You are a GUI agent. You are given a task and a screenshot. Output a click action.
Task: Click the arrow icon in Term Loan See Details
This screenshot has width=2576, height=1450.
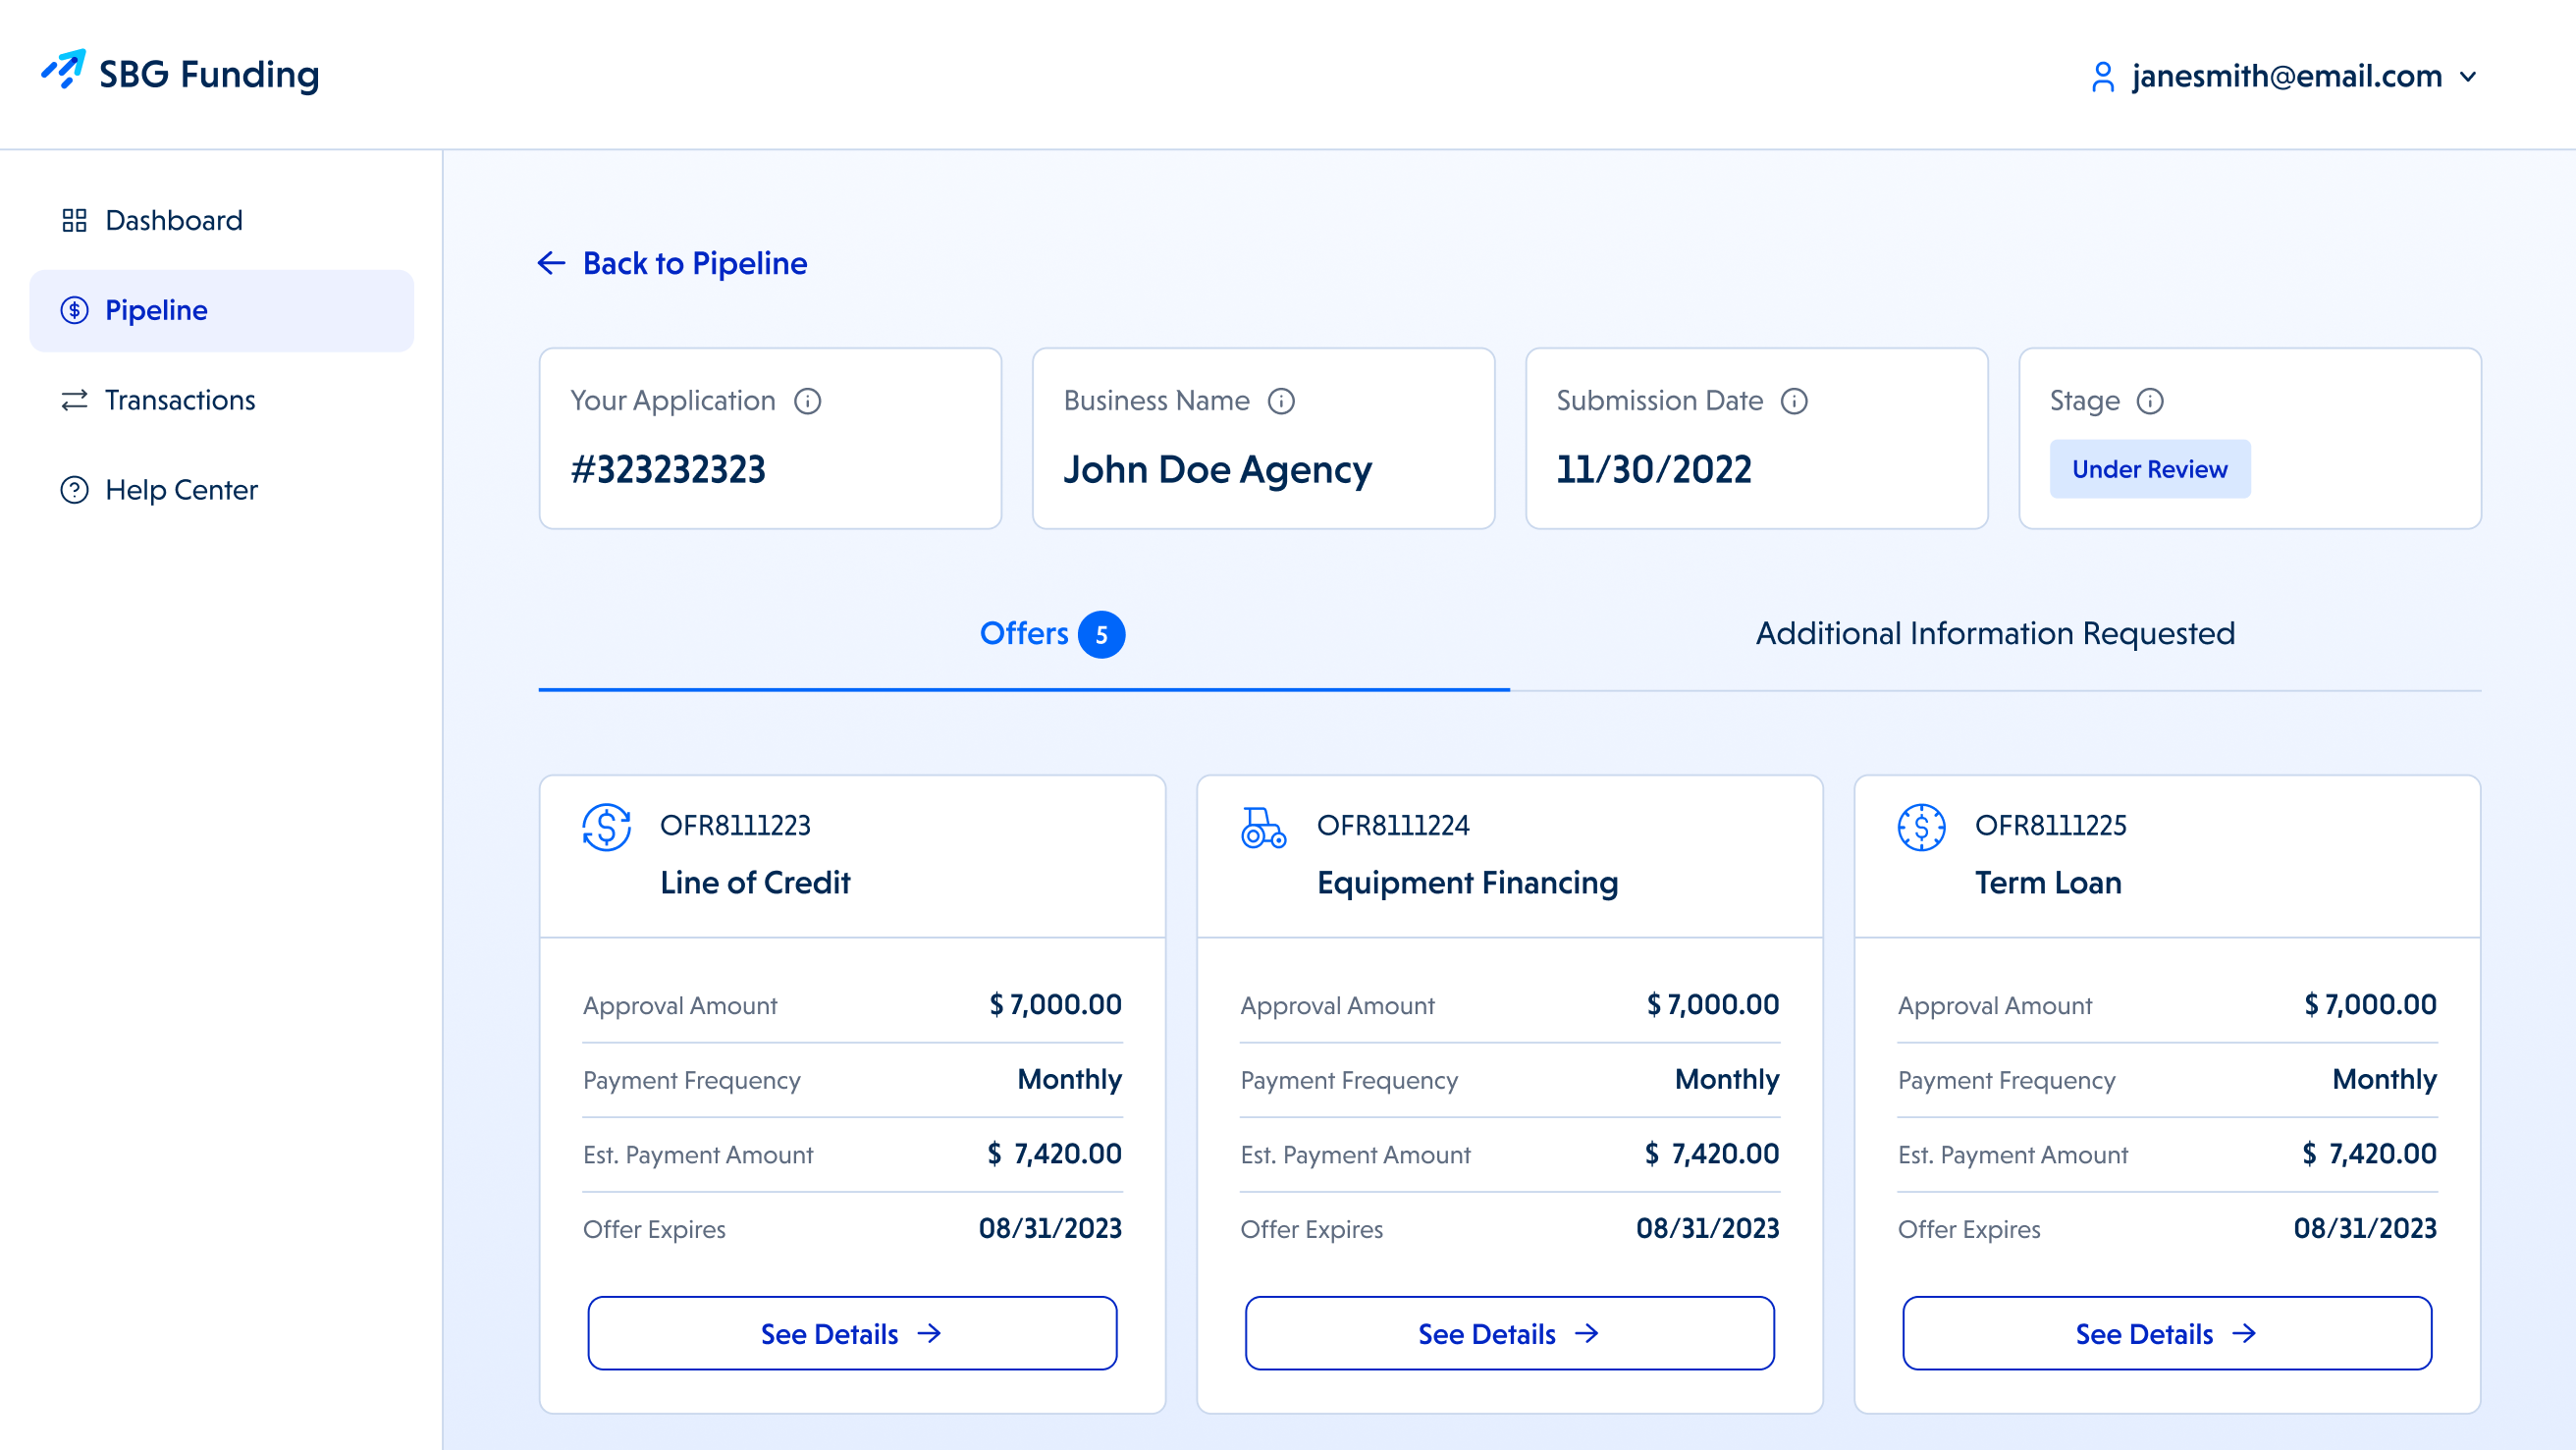(2244, 1333)
